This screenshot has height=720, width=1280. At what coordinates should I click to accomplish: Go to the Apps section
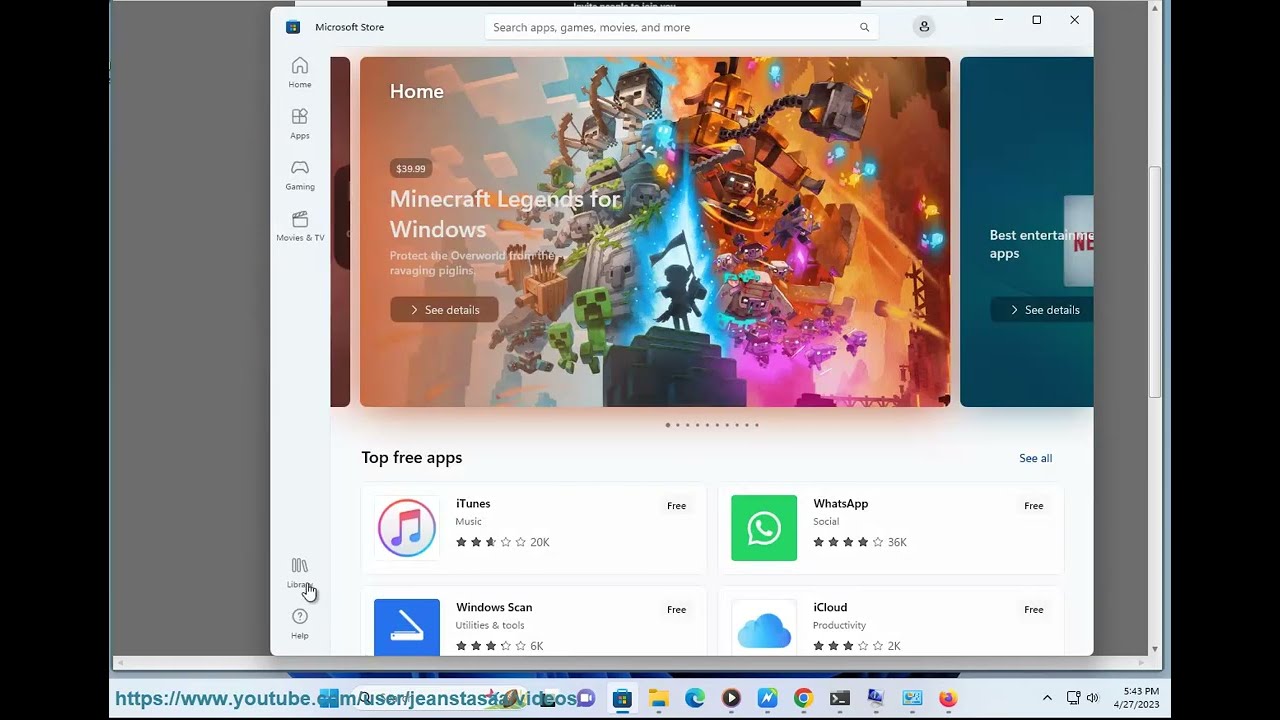(299, 124)
